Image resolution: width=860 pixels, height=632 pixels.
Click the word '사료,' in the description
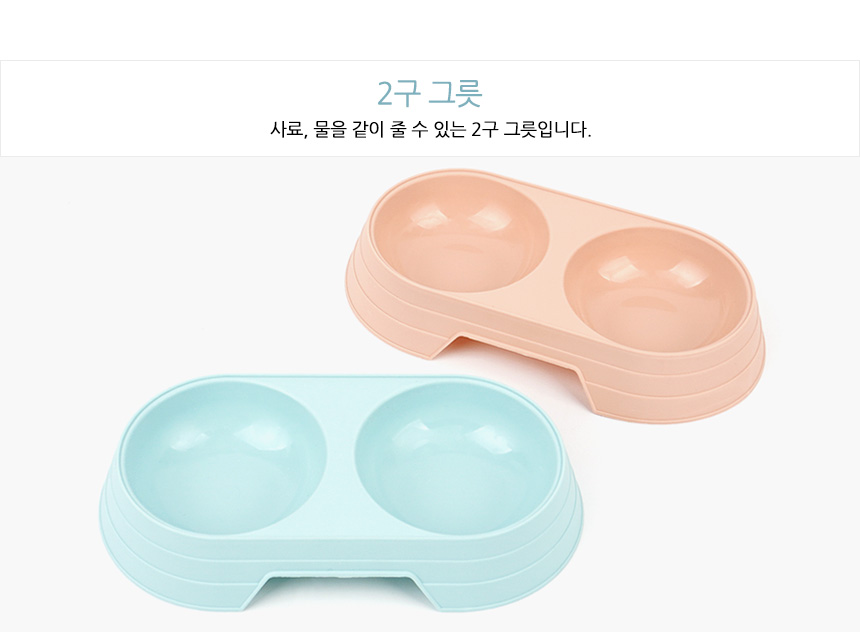tap(287, 130)
